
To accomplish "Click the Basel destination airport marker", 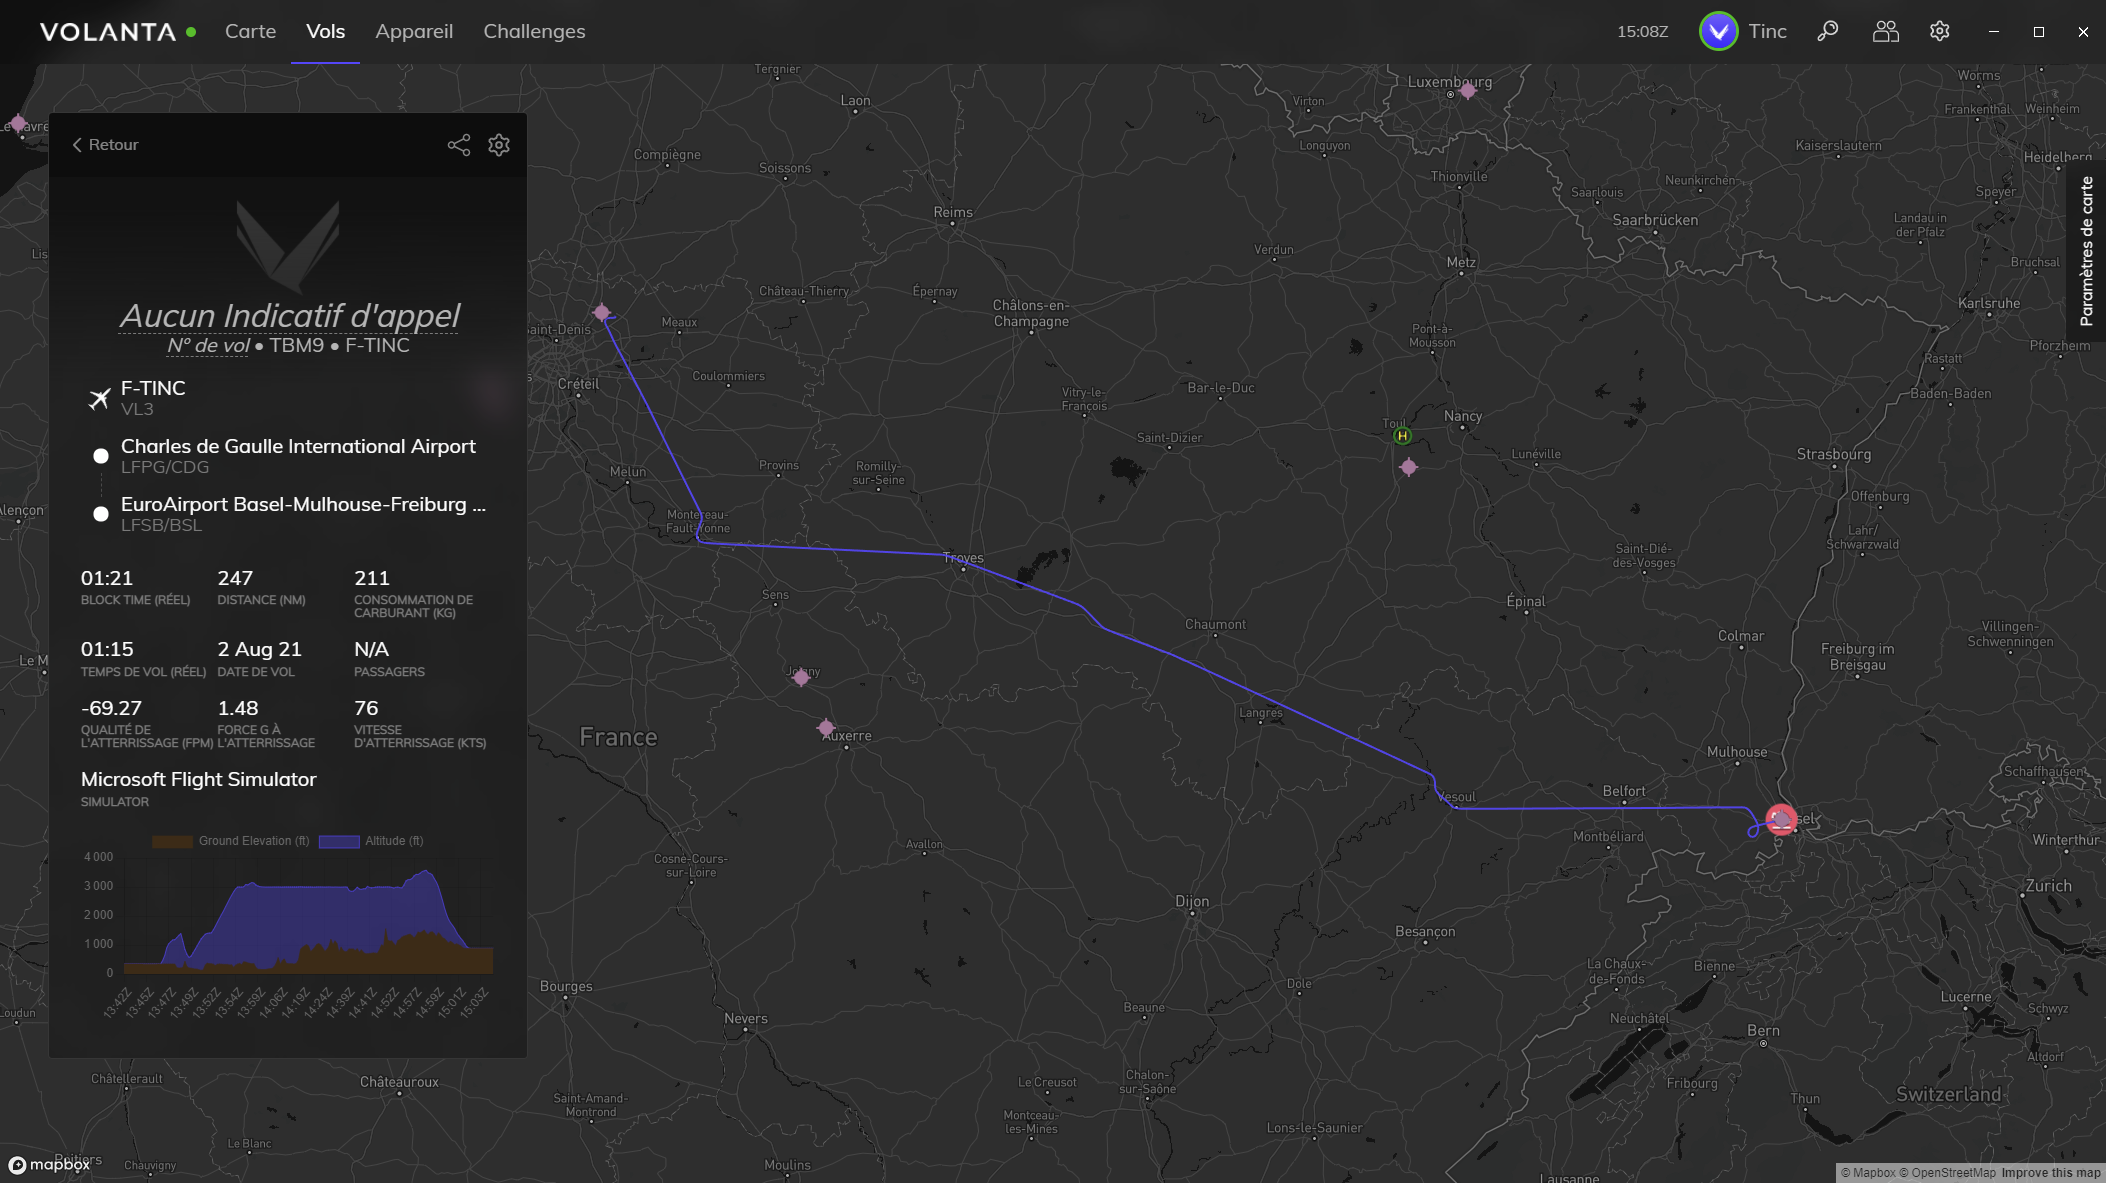I will coord(1781,820).
